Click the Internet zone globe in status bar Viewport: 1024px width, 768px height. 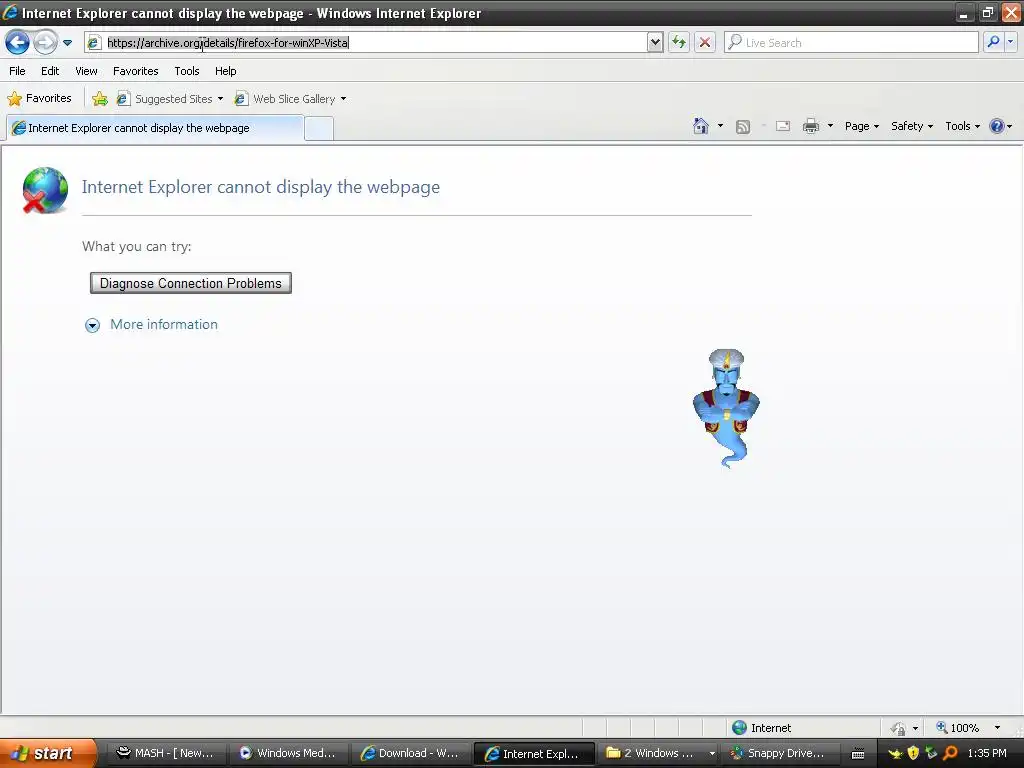pos(739,728)
